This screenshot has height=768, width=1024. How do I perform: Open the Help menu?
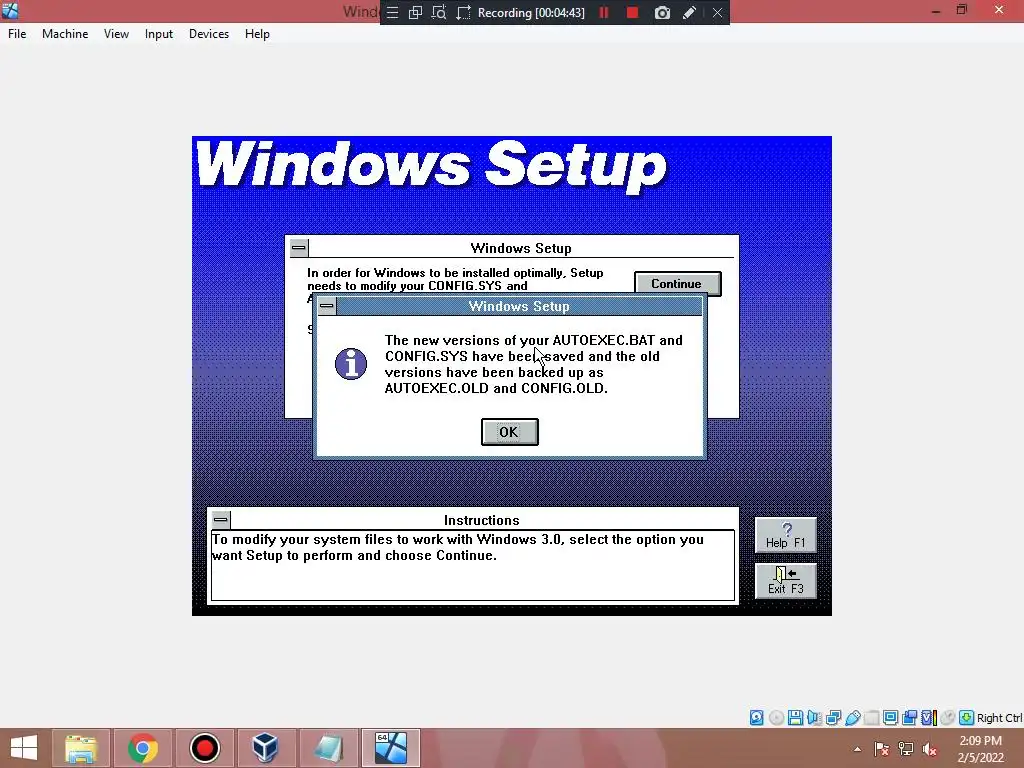257,34
